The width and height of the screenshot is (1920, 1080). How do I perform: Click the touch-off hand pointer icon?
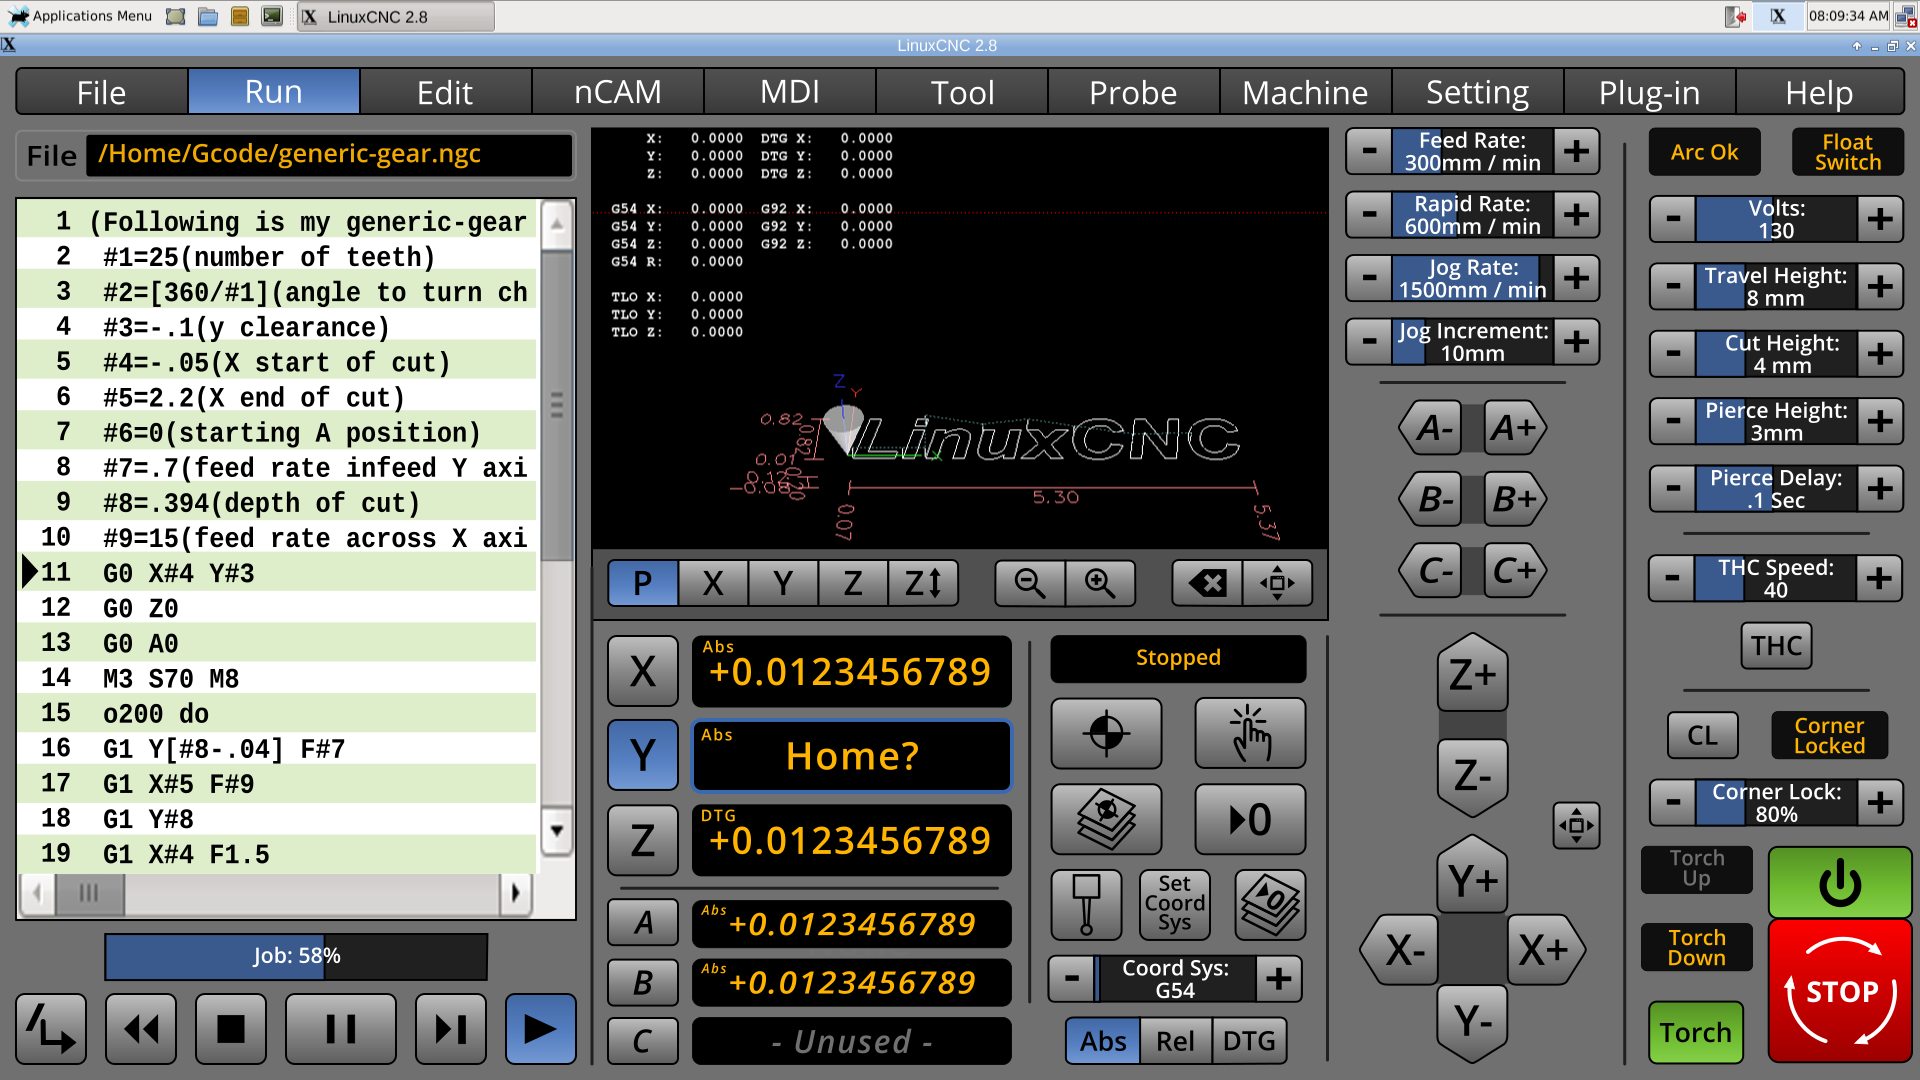pos(1250,733)
